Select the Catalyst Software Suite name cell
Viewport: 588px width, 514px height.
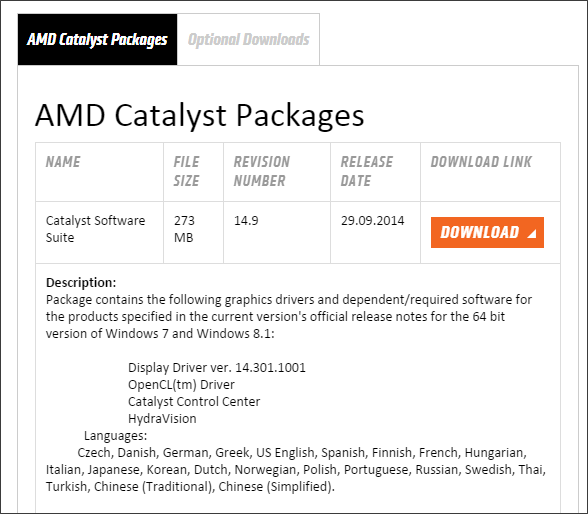point(99,232)
